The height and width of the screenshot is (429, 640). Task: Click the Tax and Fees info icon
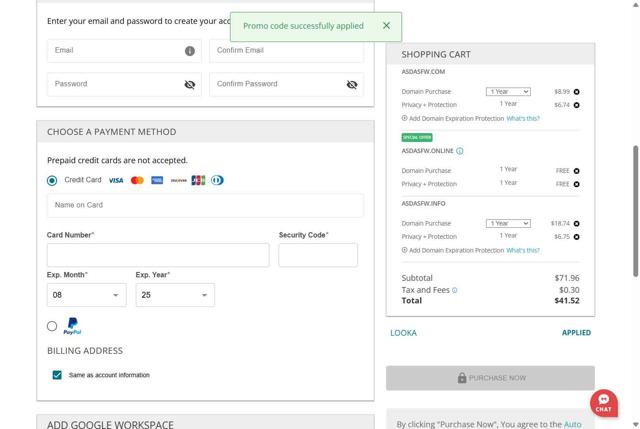pos(455,290)
